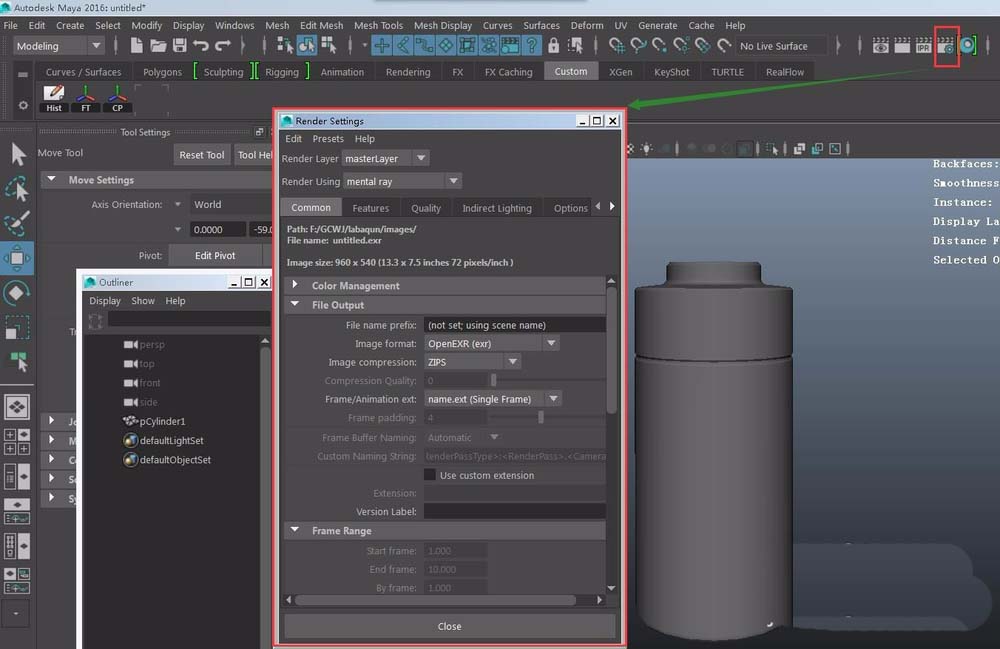Switch to the Quality tab
The image size is (1000, 649).
click(425, 208)
